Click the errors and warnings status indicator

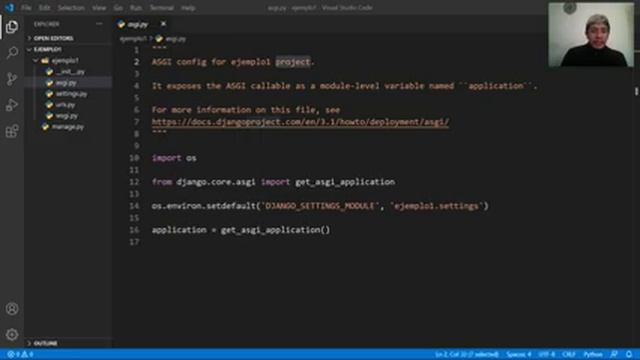coord(20,354)
